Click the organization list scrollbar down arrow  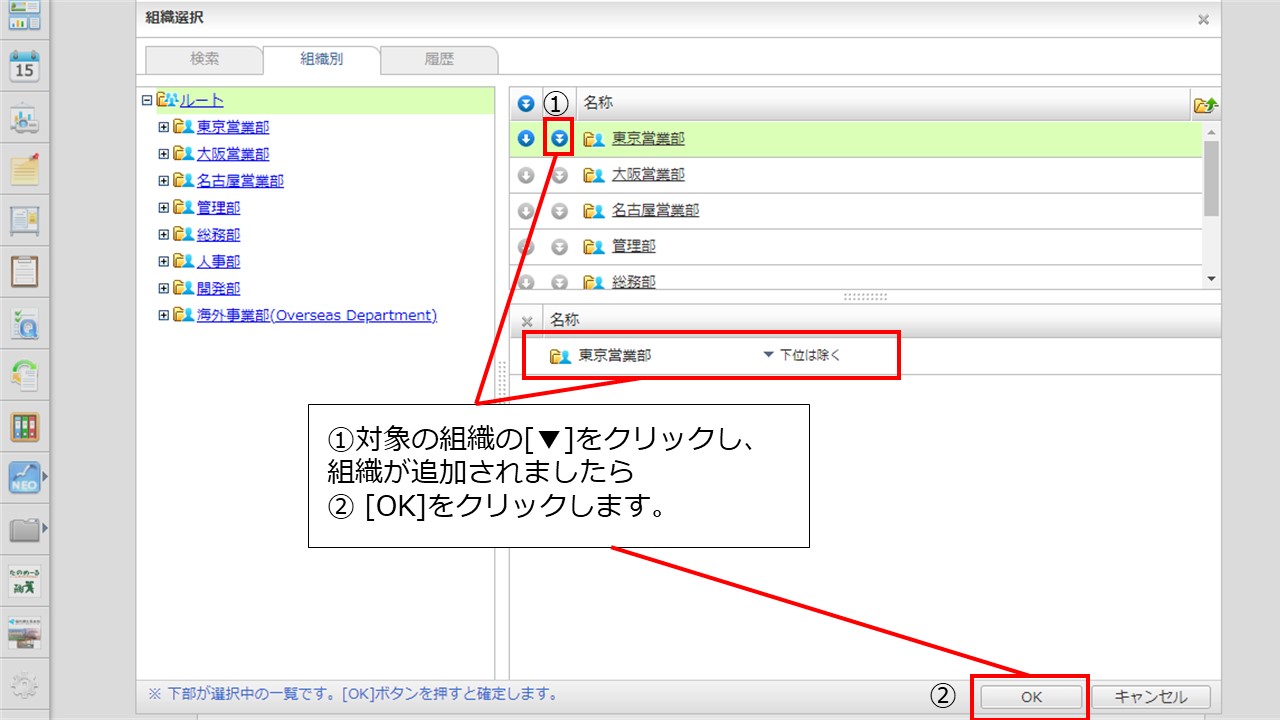click(1212, 280)
